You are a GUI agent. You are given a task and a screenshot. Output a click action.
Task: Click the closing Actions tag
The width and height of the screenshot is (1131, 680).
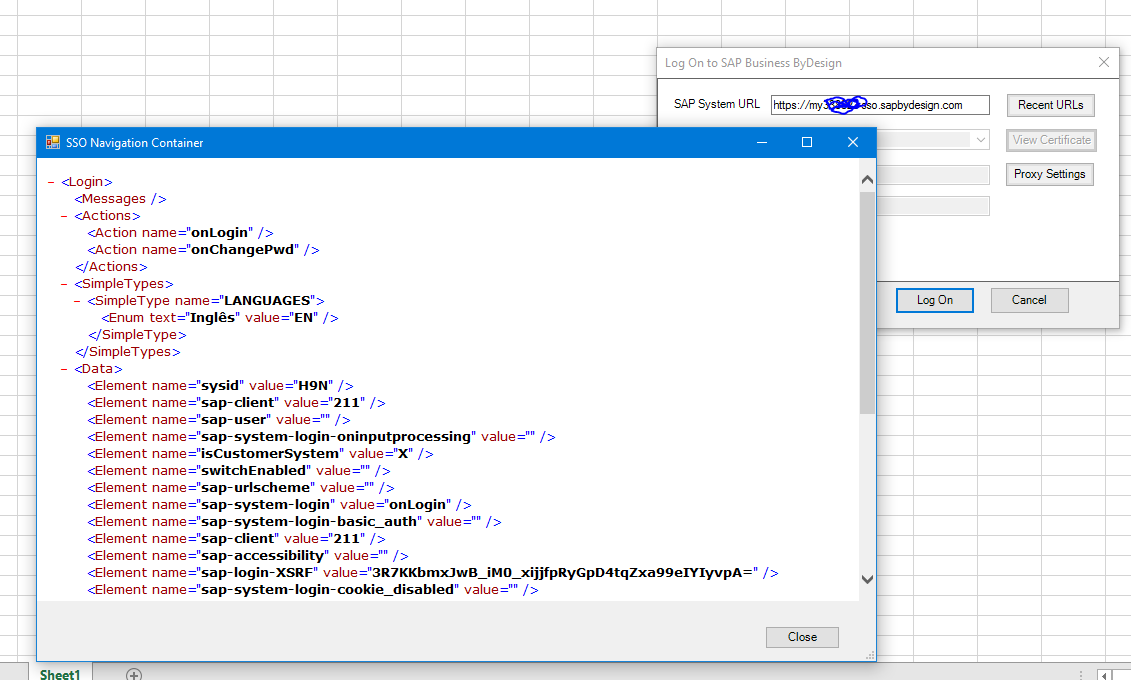point(111,267)
